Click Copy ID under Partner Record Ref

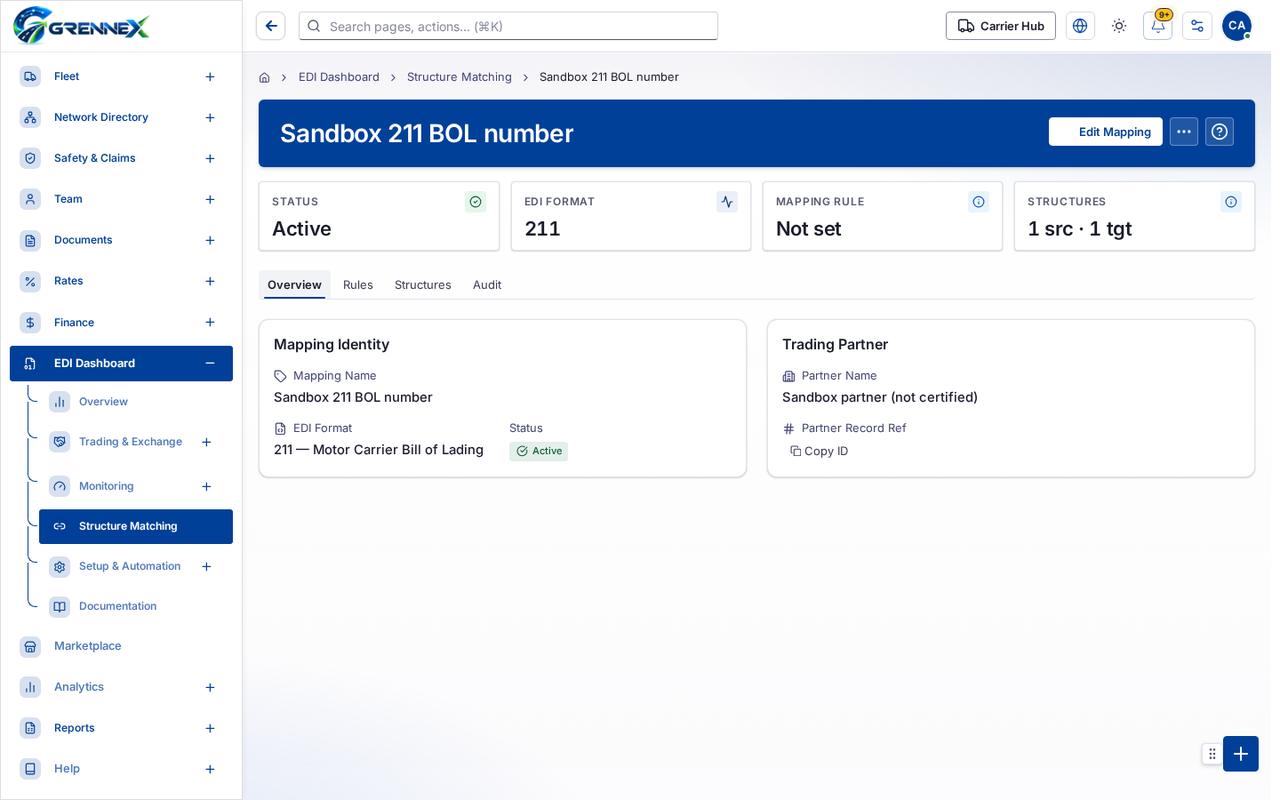(819, 451)
